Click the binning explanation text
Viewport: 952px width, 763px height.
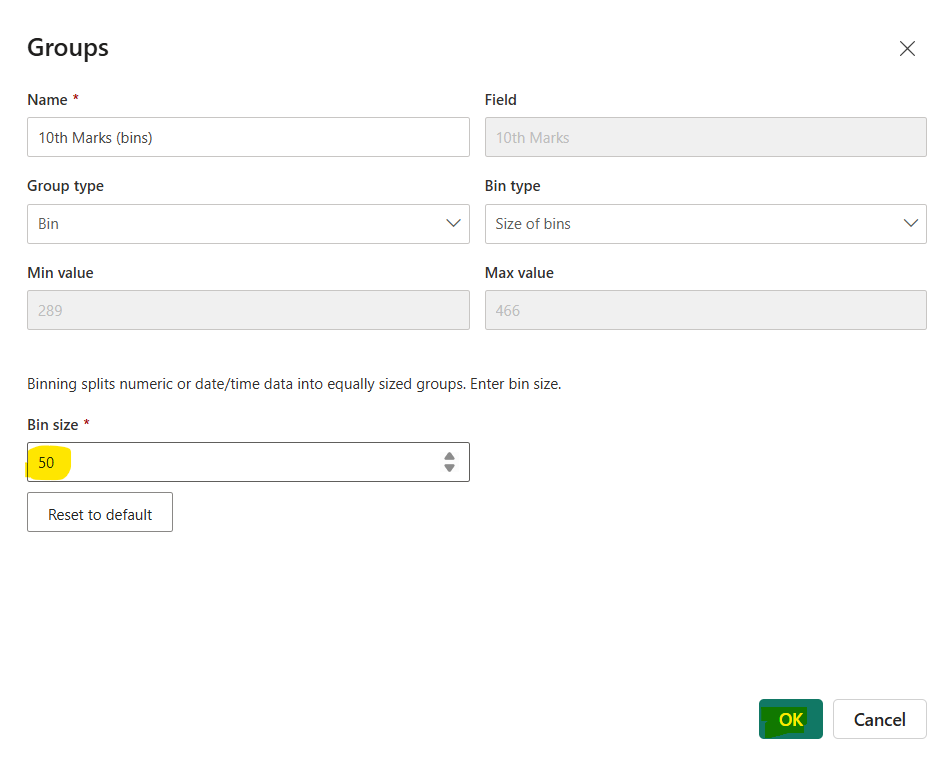point(291,383)
